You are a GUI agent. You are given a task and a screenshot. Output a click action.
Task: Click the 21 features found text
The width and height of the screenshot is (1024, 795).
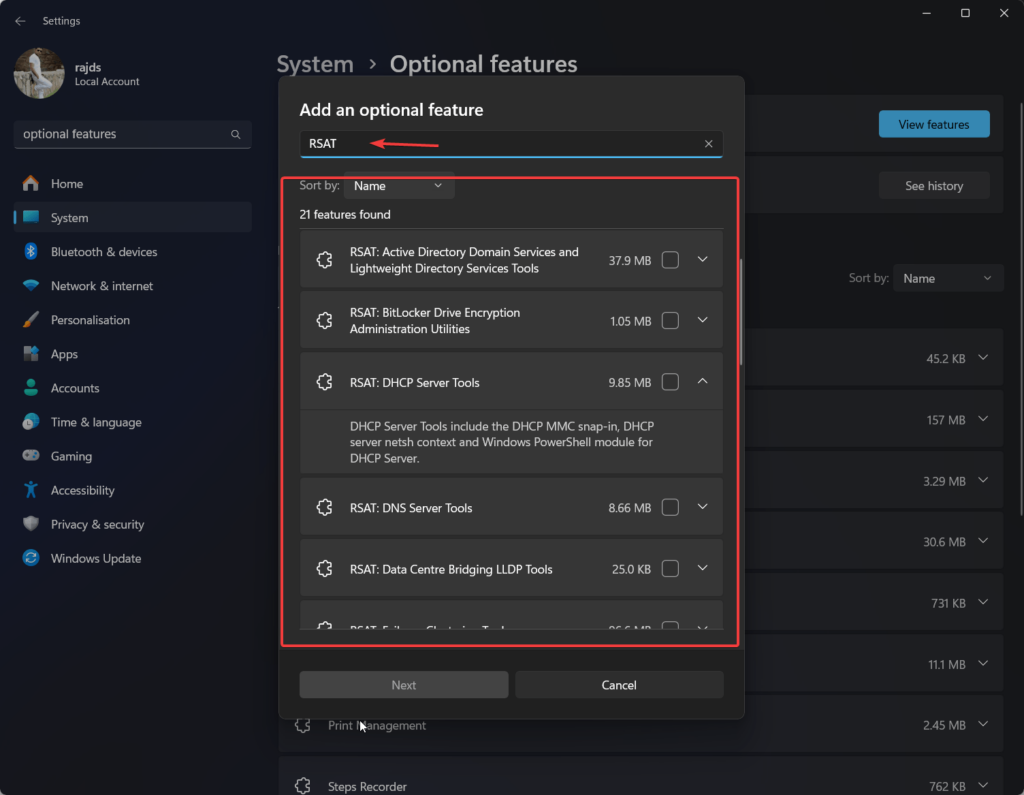pyautogui.click(x=345, y=214)
